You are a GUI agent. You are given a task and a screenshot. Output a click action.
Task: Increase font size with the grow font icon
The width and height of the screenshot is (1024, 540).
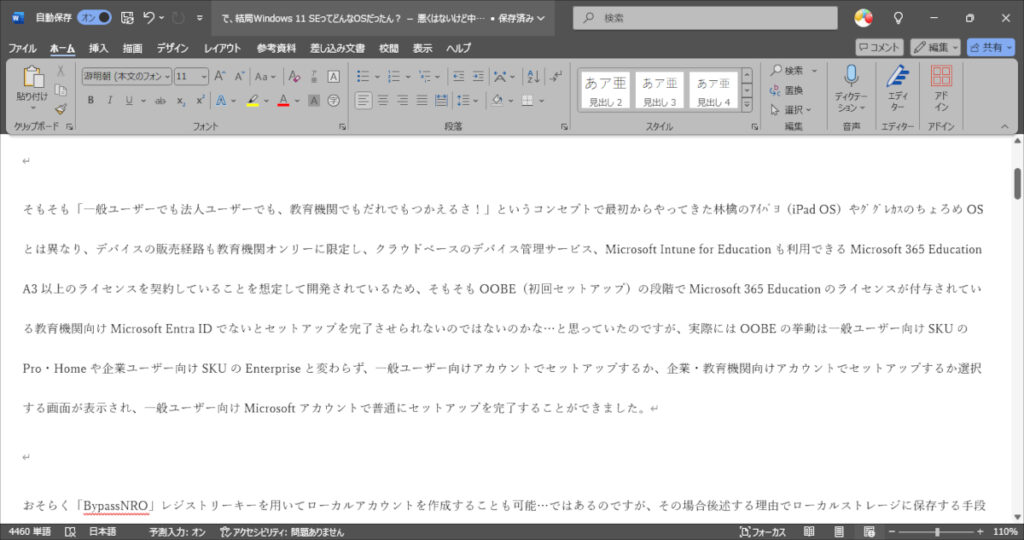coord(220,76)
